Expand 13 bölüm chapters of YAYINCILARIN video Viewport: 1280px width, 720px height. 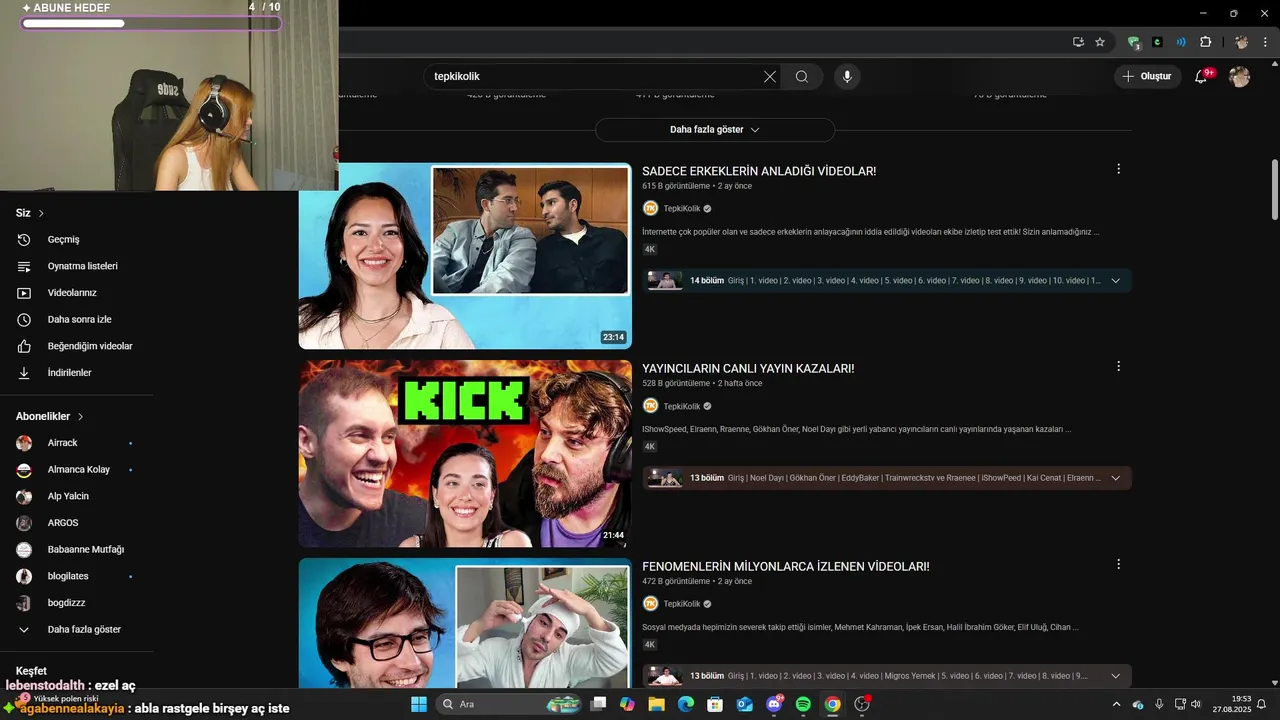point(1116,478)
